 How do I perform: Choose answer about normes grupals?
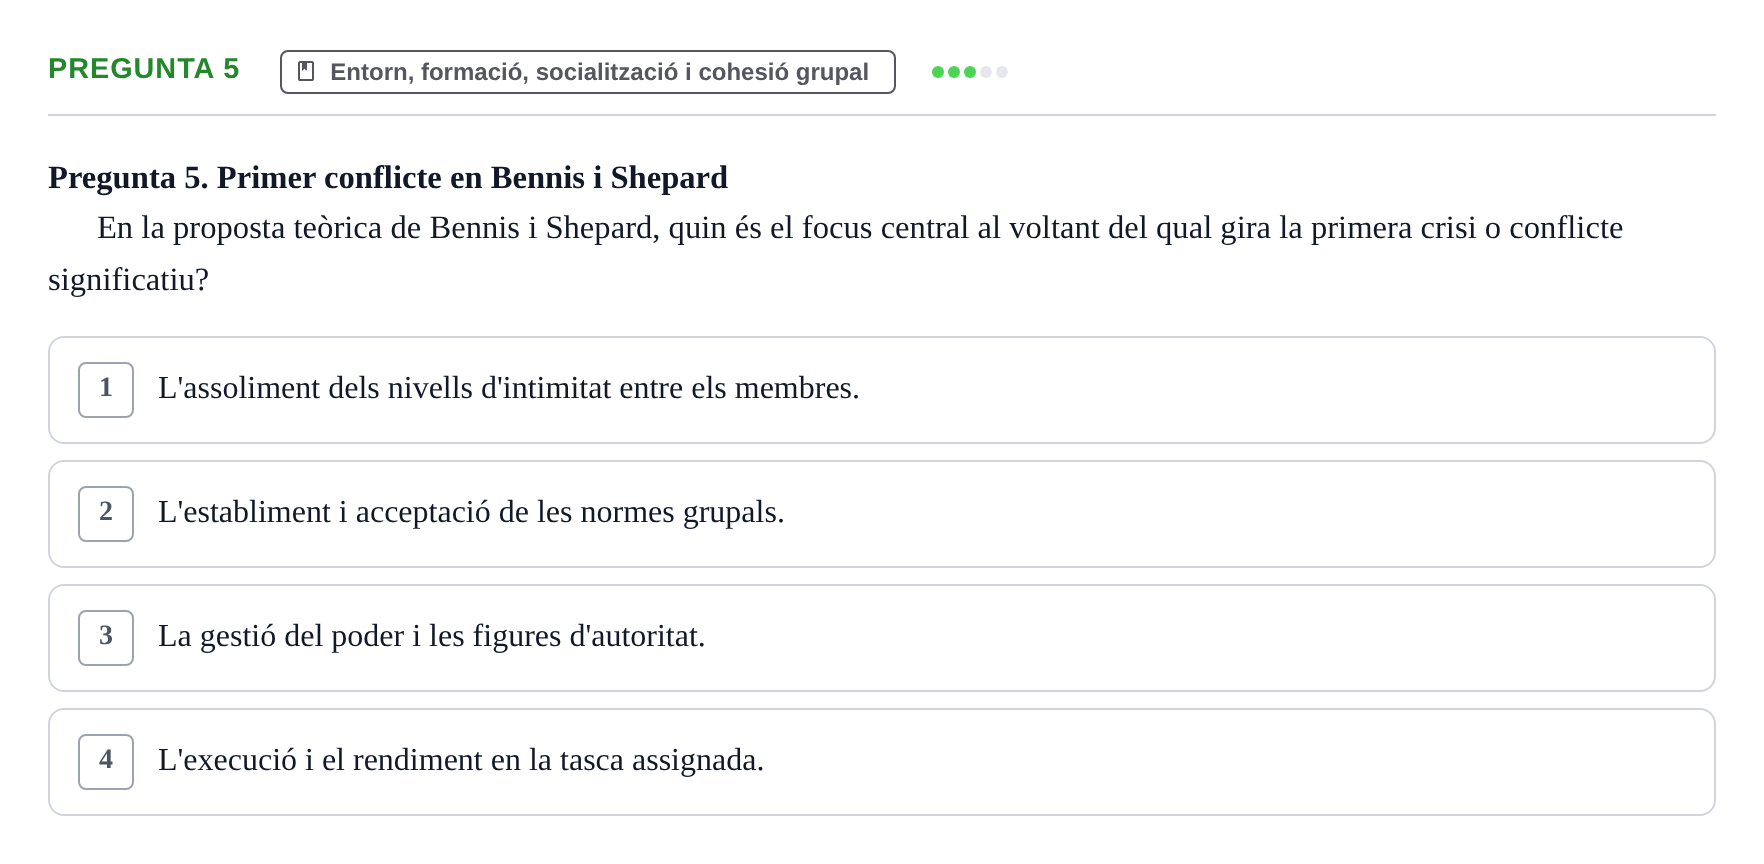(x=882, y=514)
